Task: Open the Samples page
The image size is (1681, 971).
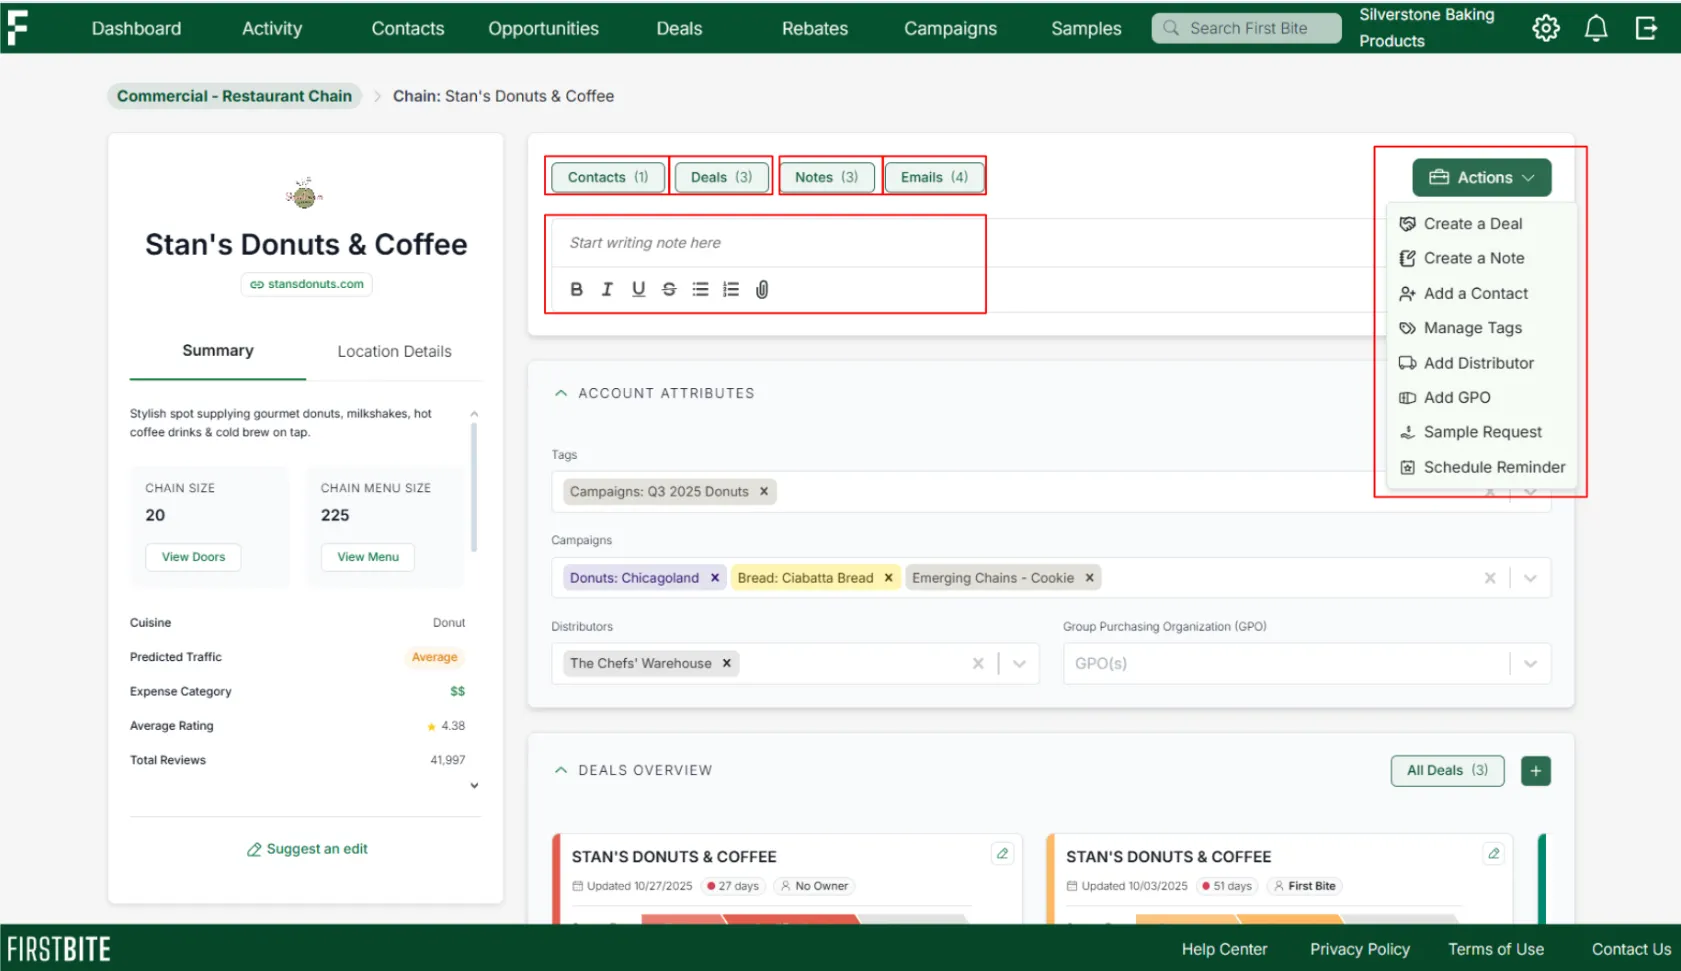Action: click(x=1086, y=28)
